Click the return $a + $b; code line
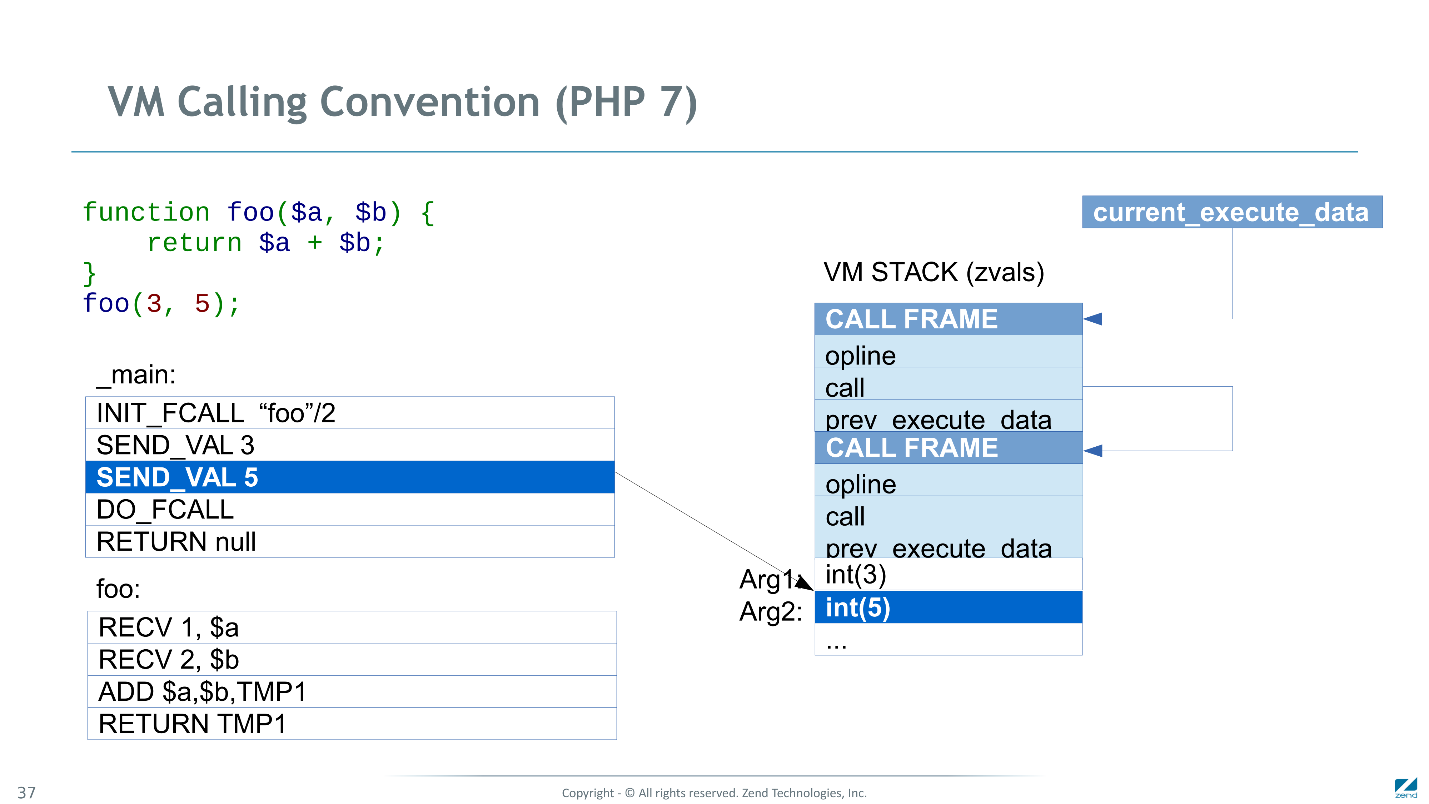1429x804 pixels. click(266, 243)
